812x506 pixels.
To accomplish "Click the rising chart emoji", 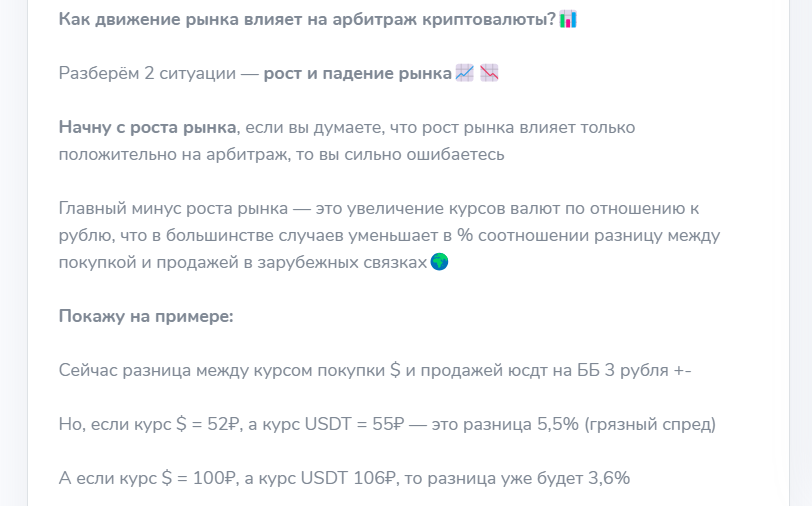I will [x=465, y=73].
